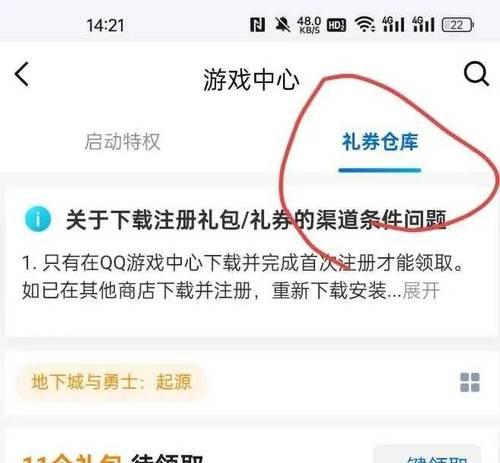
Task: Tap the muted bell status icon
Action: pos(282,25)
